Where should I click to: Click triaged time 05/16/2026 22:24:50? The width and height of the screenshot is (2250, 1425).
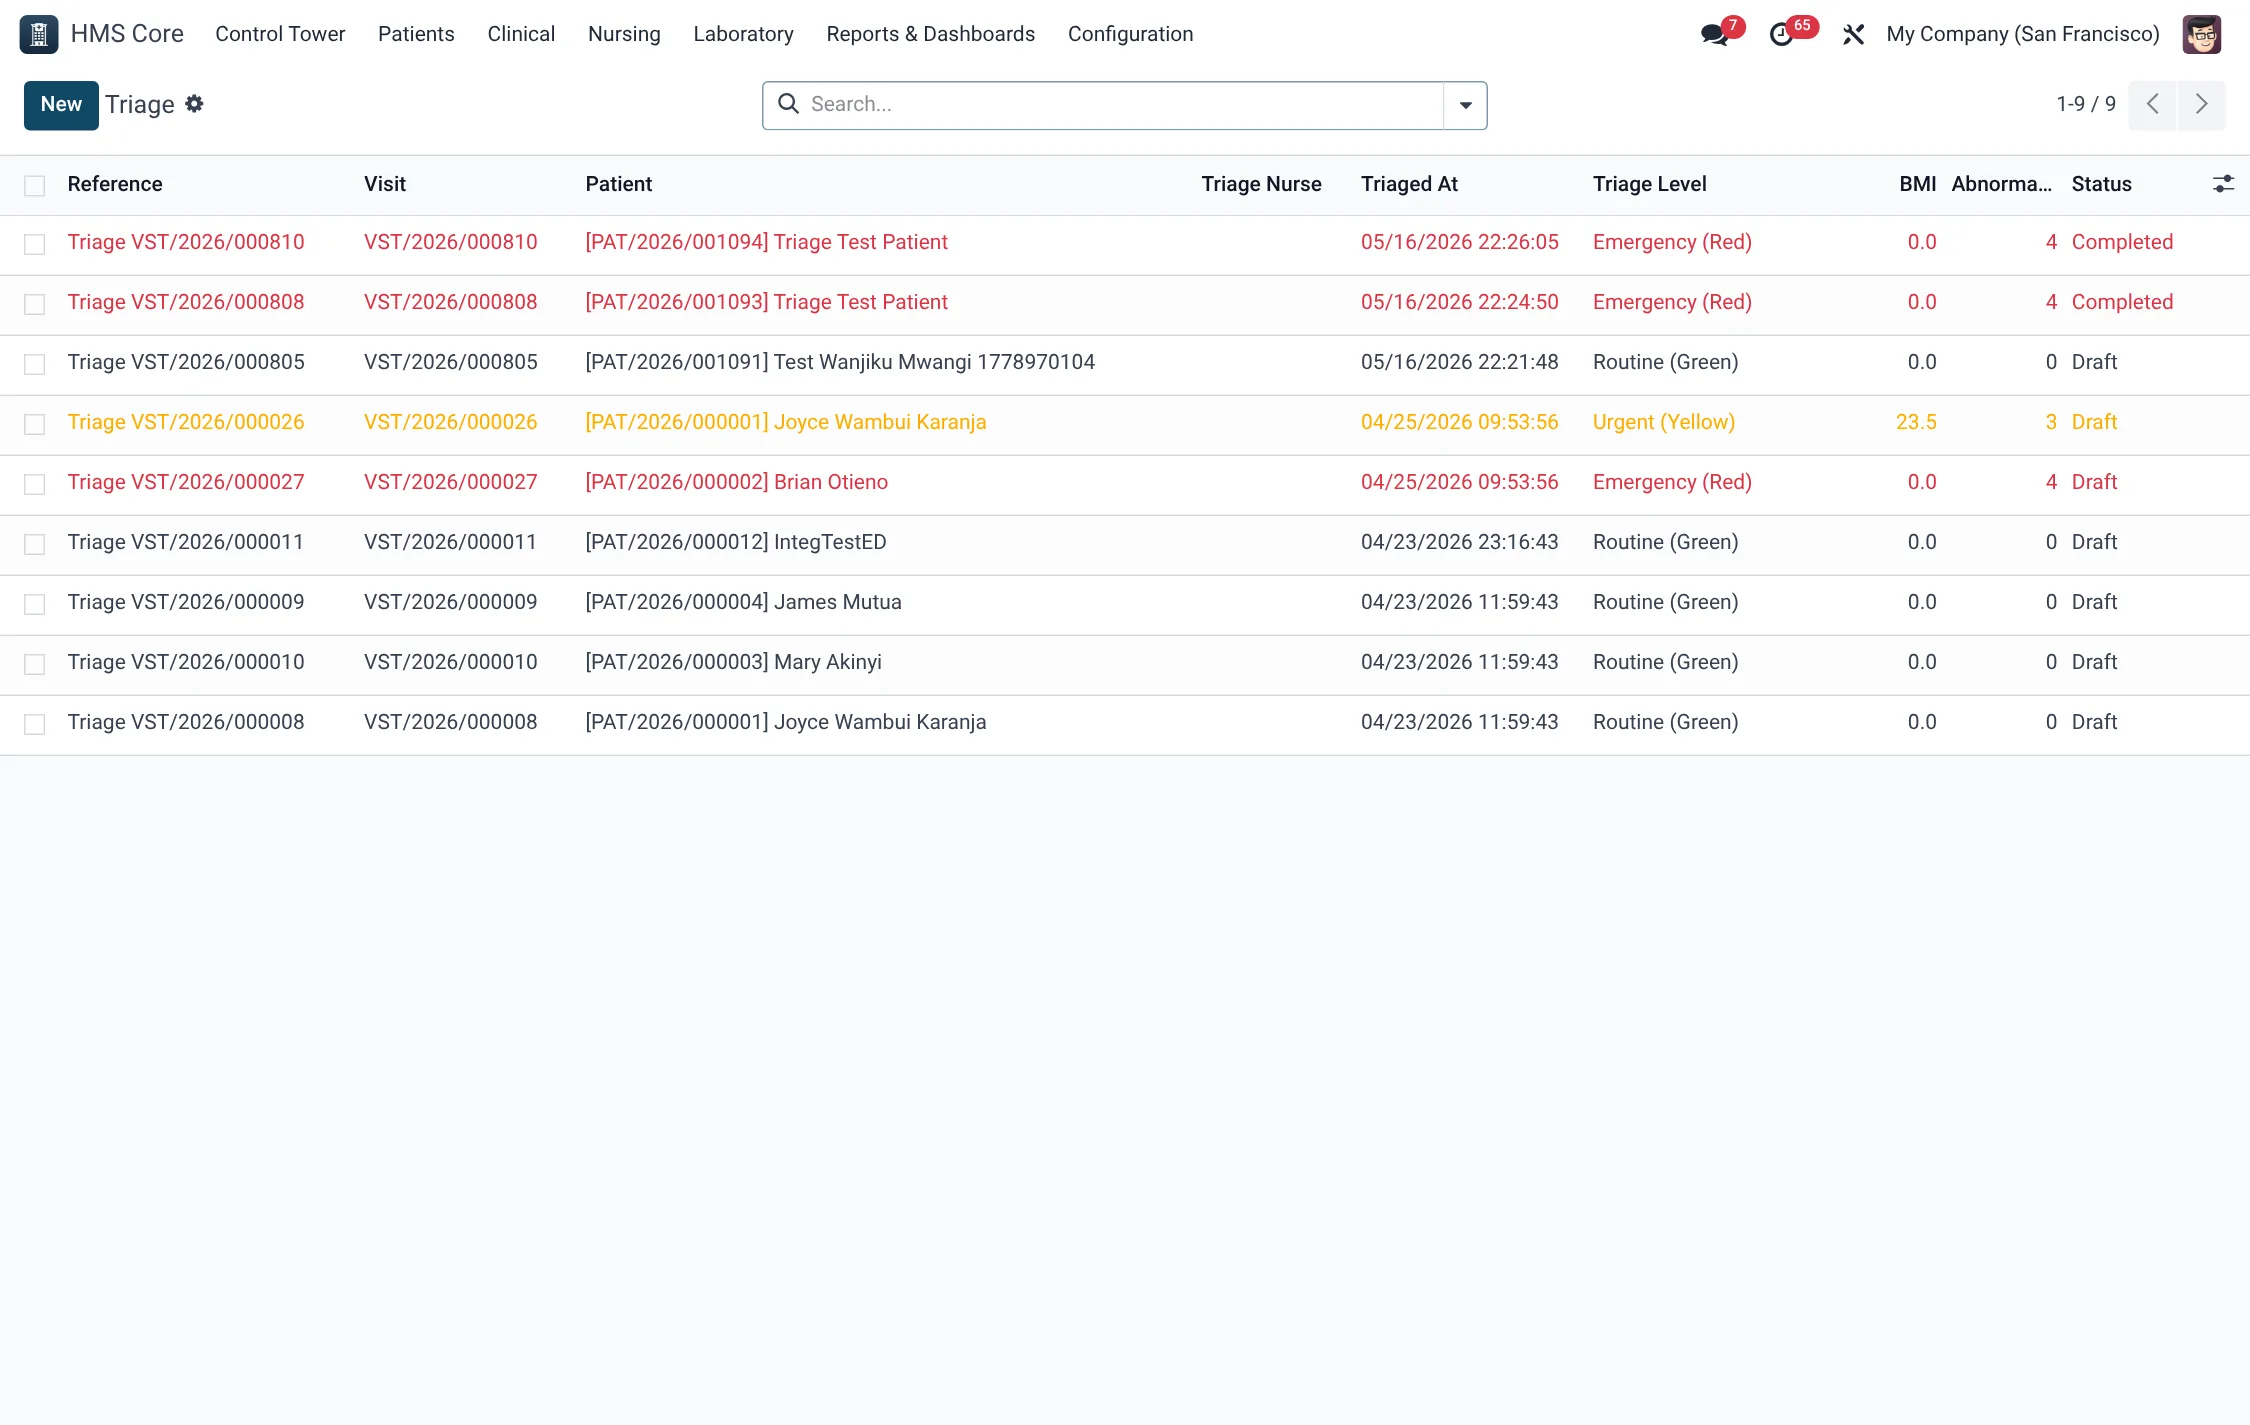[1459, 302]
